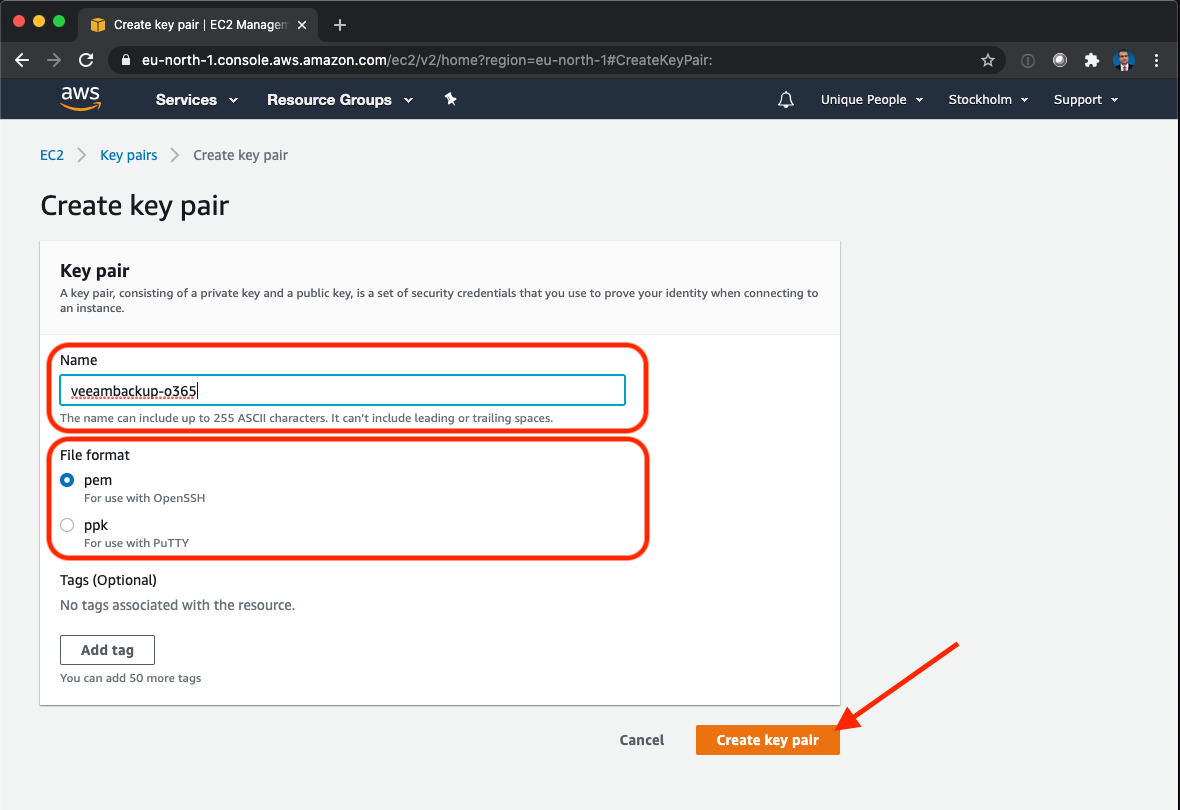Click the Create key pair button
The image size is (1180, 810).
pyautogui.click(x=768, y=740)
